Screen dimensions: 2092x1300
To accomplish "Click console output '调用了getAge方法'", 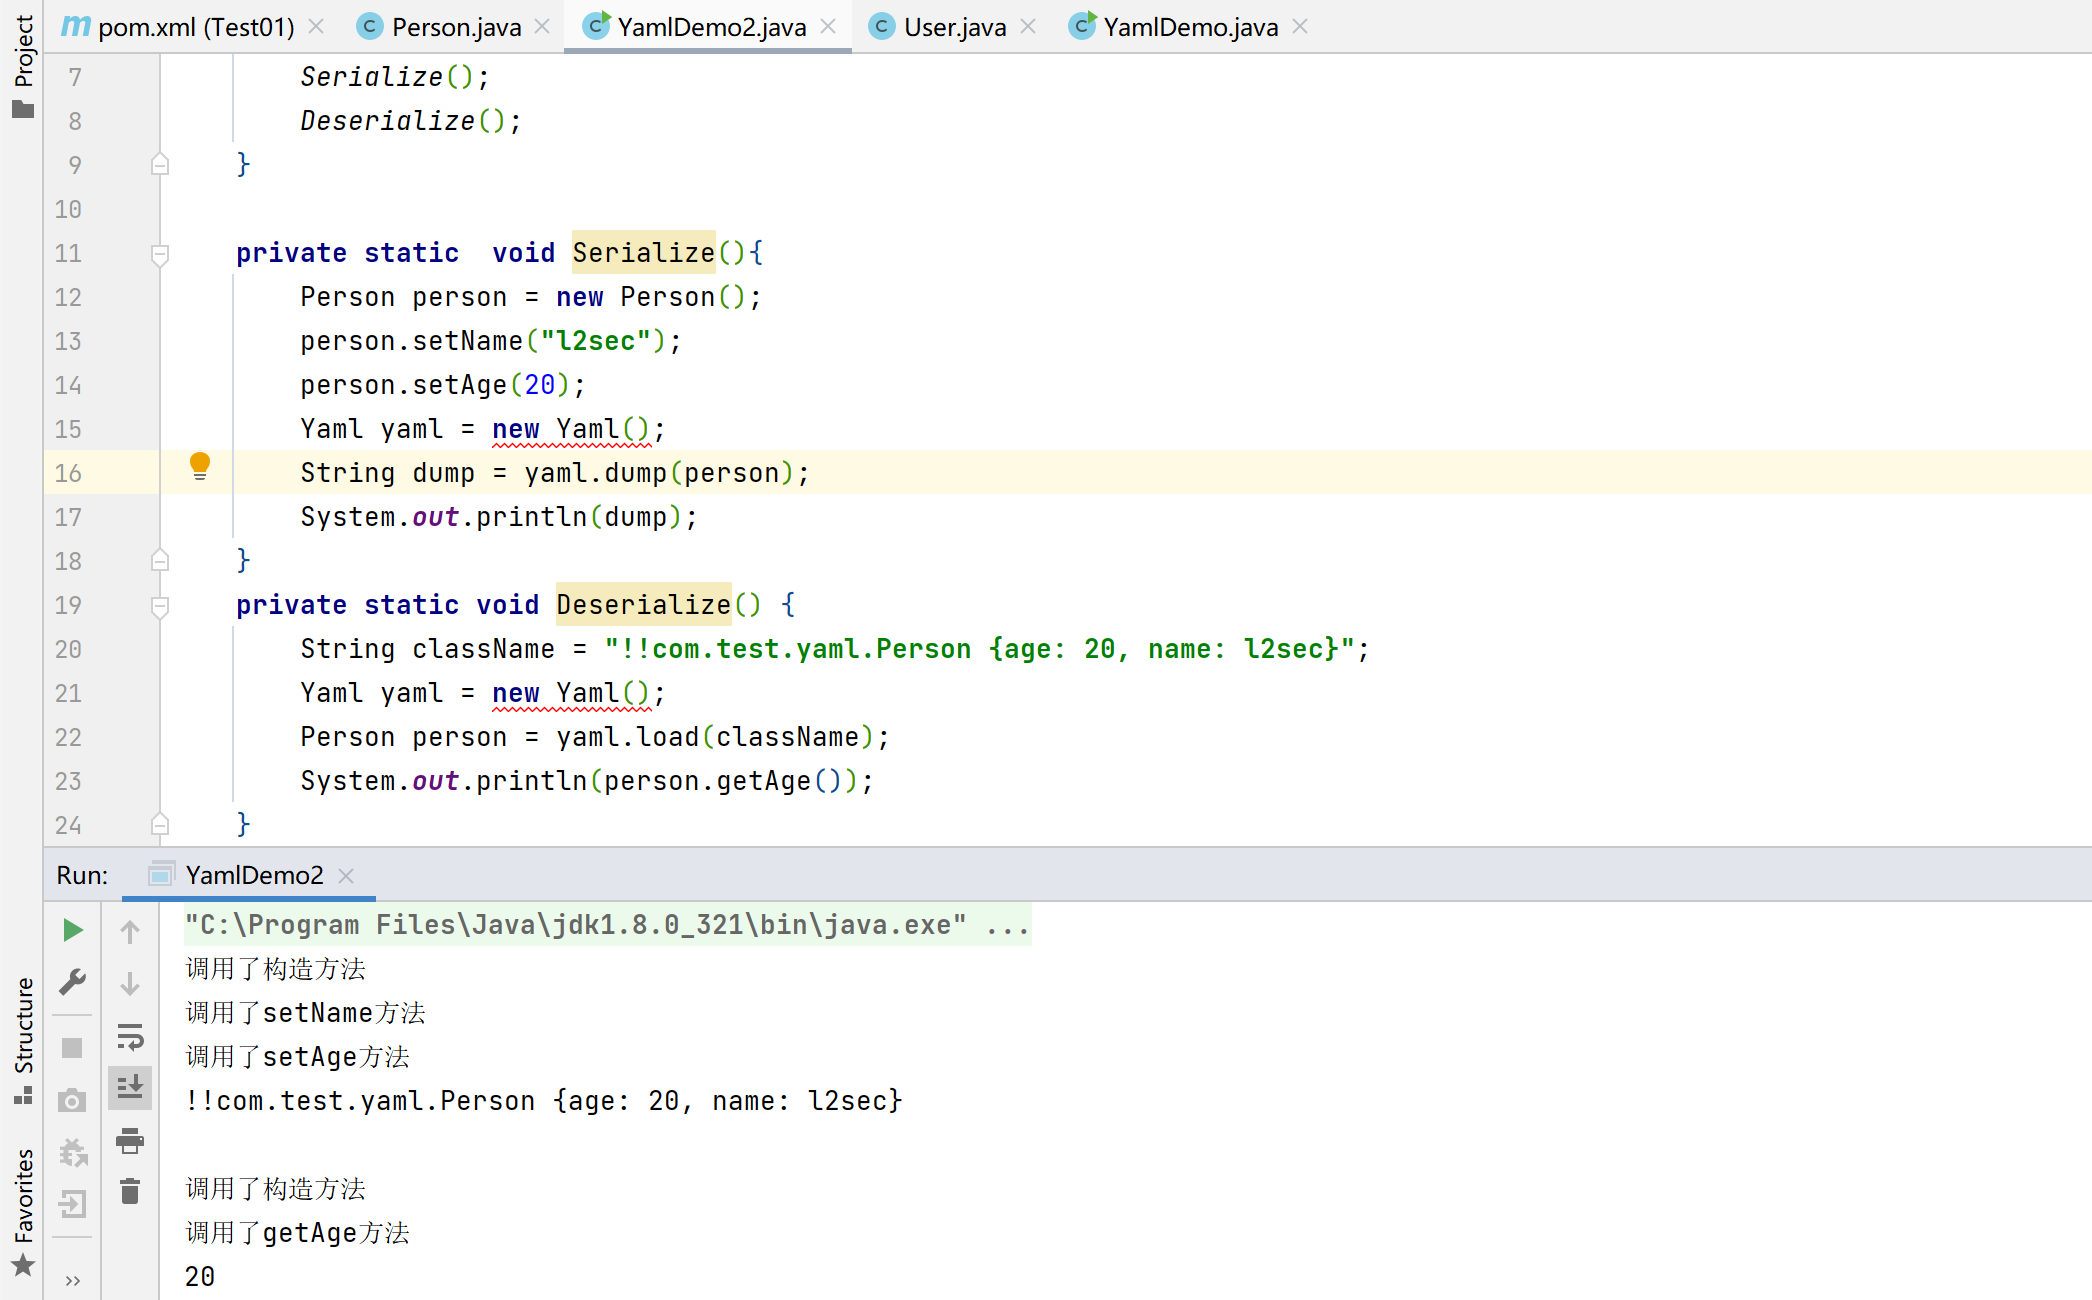I will pos(298,1233).
